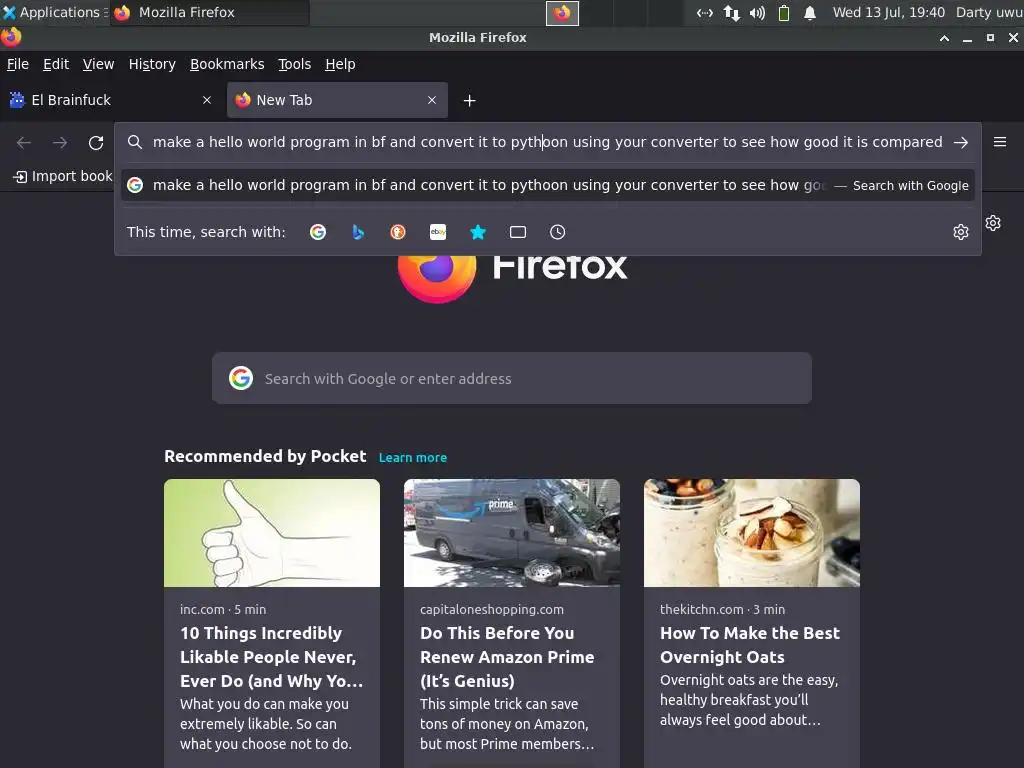Open the system volume icon

pyautogui.click(x=757, y=13)
